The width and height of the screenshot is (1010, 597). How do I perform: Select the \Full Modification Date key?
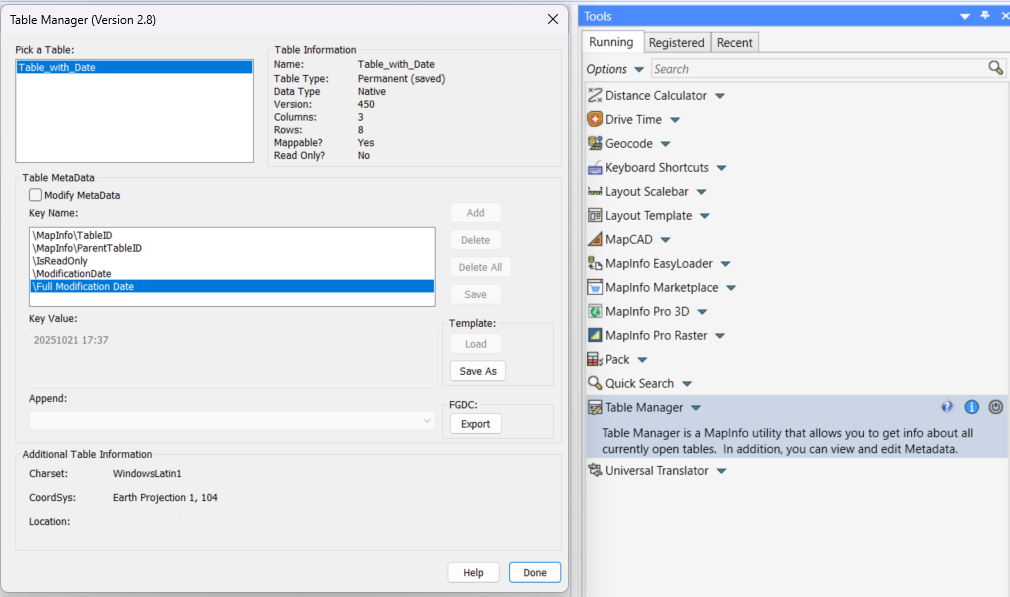click(232, 287)
